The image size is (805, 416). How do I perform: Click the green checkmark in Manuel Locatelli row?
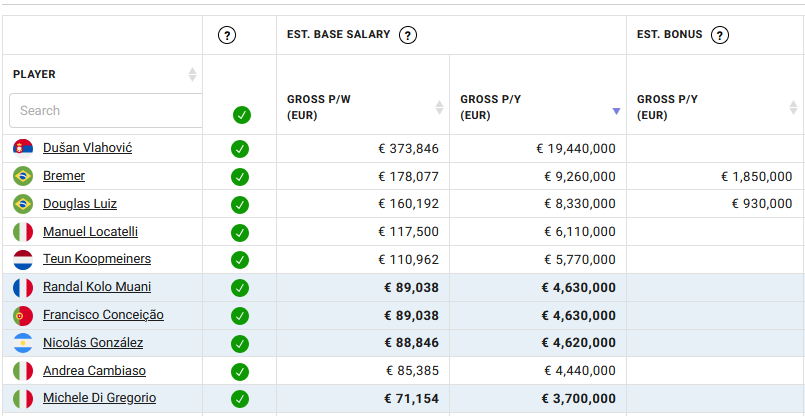(240, 233)
